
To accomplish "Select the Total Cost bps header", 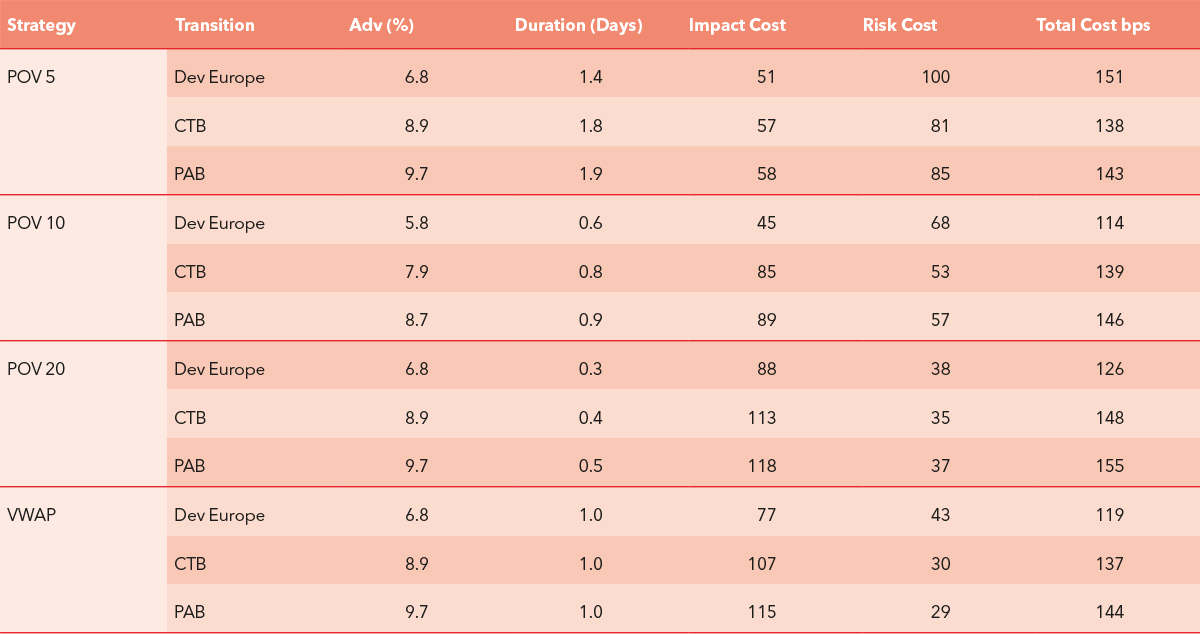I will 1093,25.
